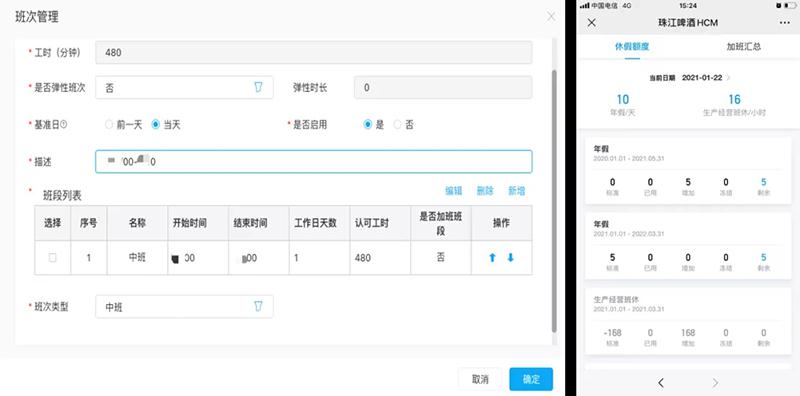
Task: Open the 是否弹性班次 dropdown
Action: coord(184,87)
